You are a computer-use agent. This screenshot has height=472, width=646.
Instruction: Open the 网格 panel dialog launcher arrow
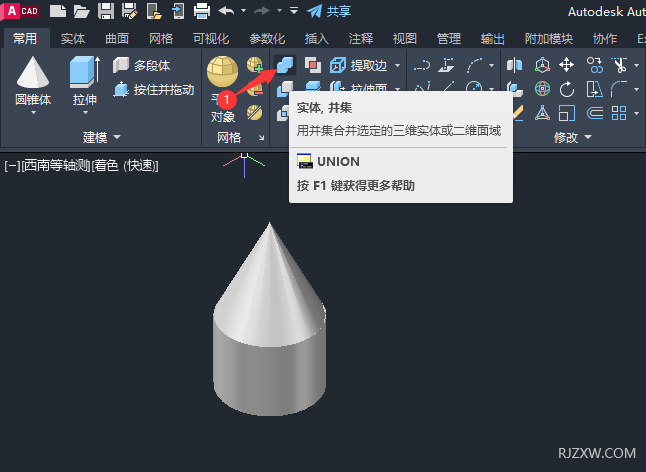pyautogui.click(x=262, y=138)
